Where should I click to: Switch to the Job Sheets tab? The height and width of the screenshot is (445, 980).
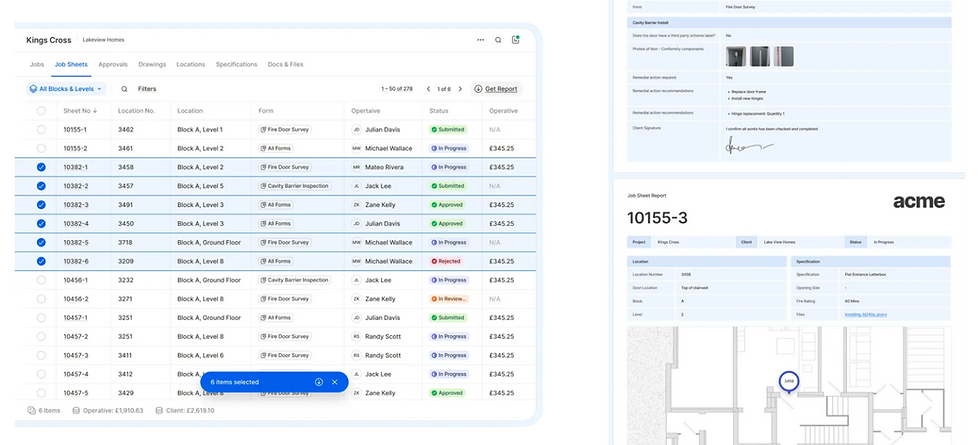tap(71, 64)
